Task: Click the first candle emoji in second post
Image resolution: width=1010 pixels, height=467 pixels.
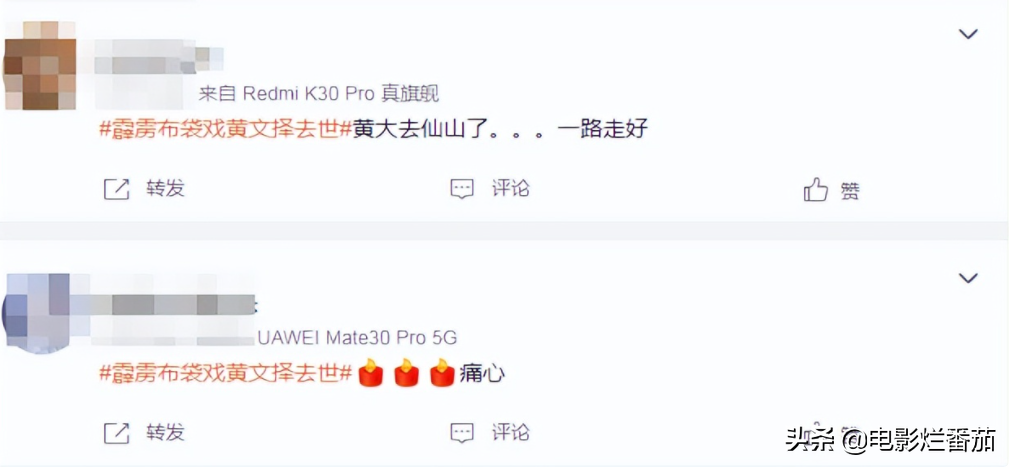Action: 371,373
